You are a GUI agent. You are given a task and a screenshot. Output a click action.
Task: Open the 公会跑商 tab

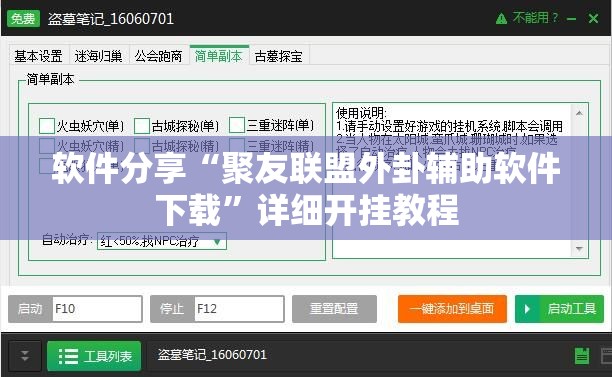(x=158, y=56)
